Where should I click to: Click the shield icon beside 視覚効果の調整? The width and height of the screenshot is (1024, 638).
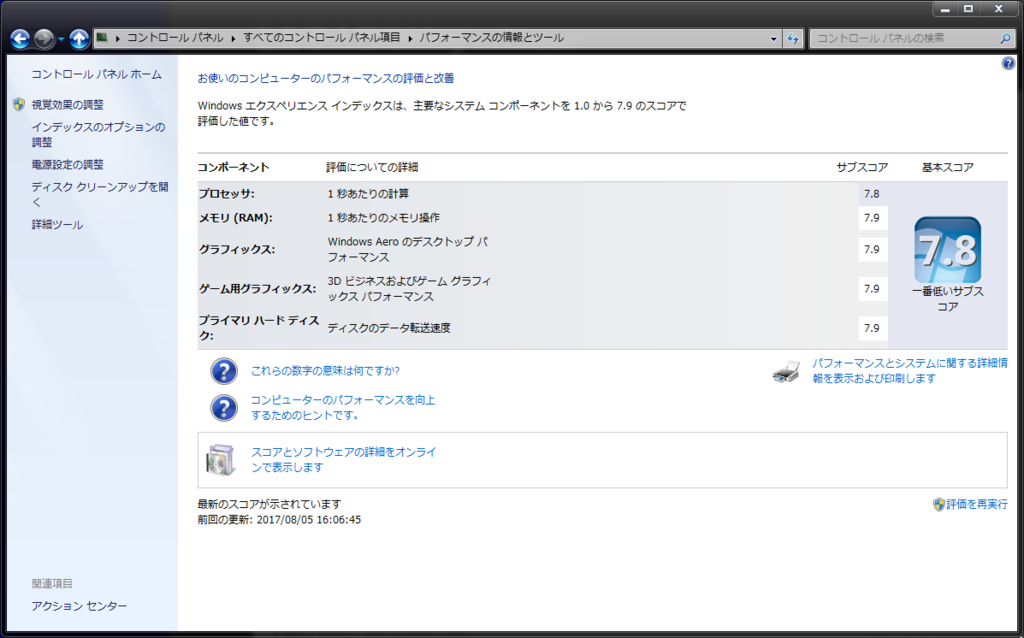coord(19,104)
